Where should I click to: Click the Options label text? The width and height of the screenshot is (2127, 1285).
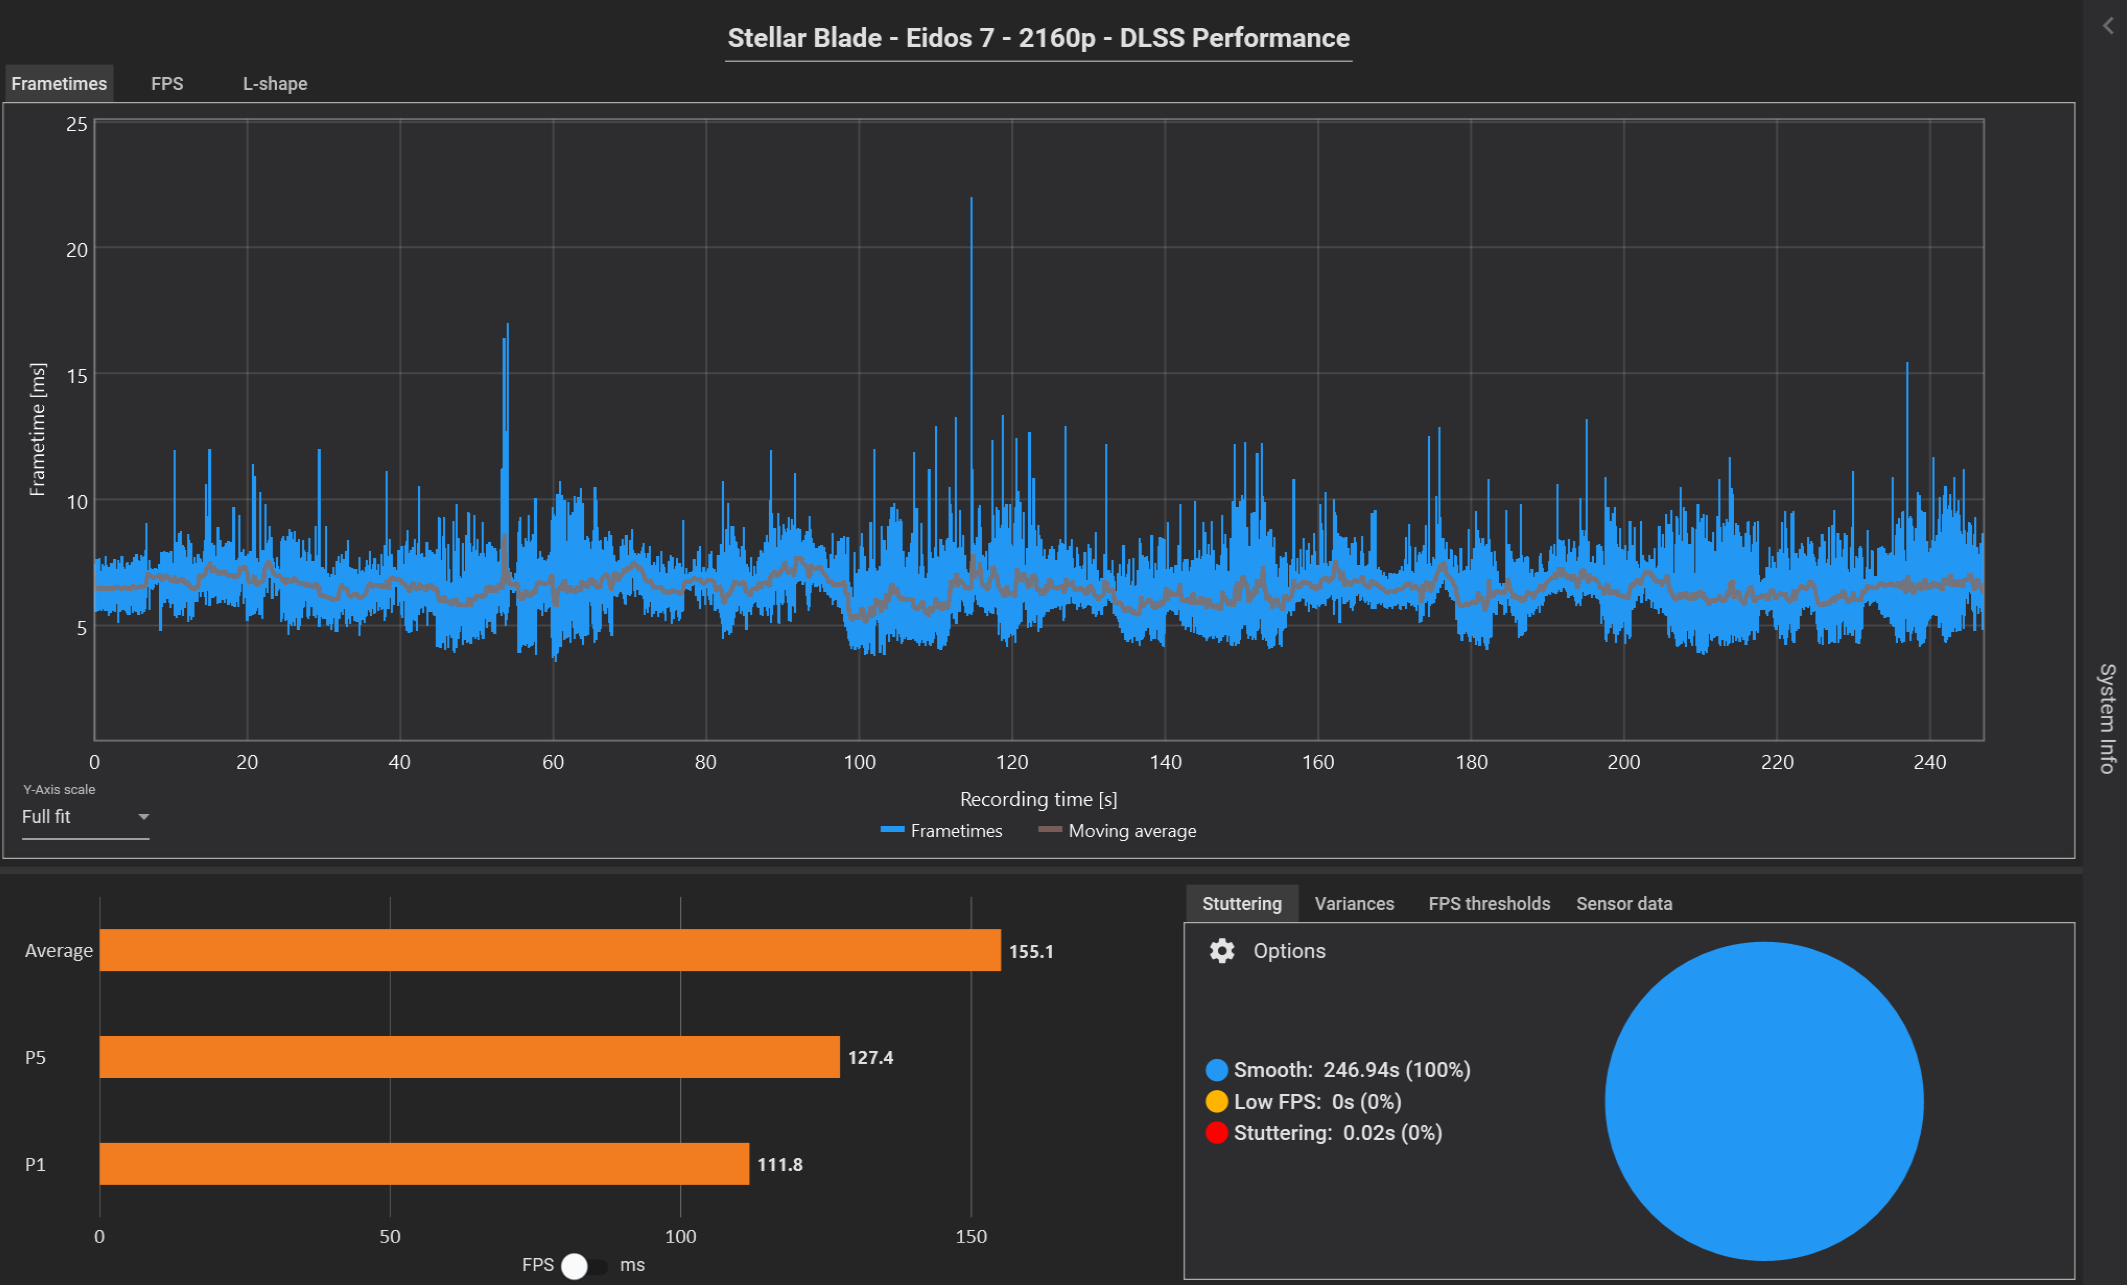pyautogui.click(x=1289, y=951)
